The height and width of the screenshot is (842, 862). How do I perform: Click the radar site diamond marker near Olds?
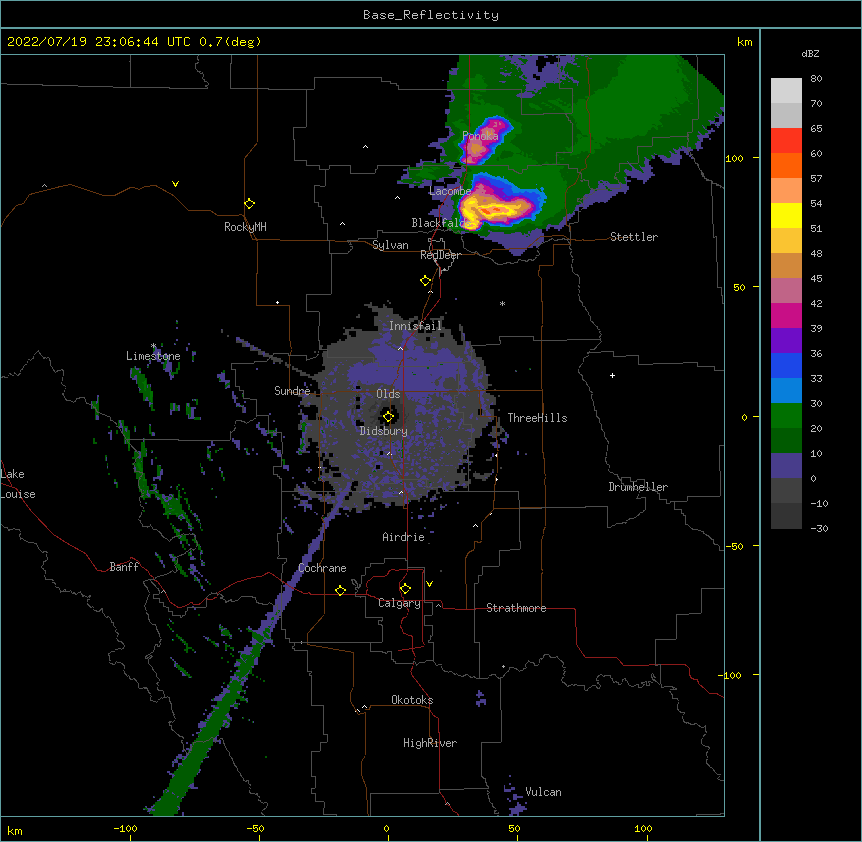click(x=388, y=417)
